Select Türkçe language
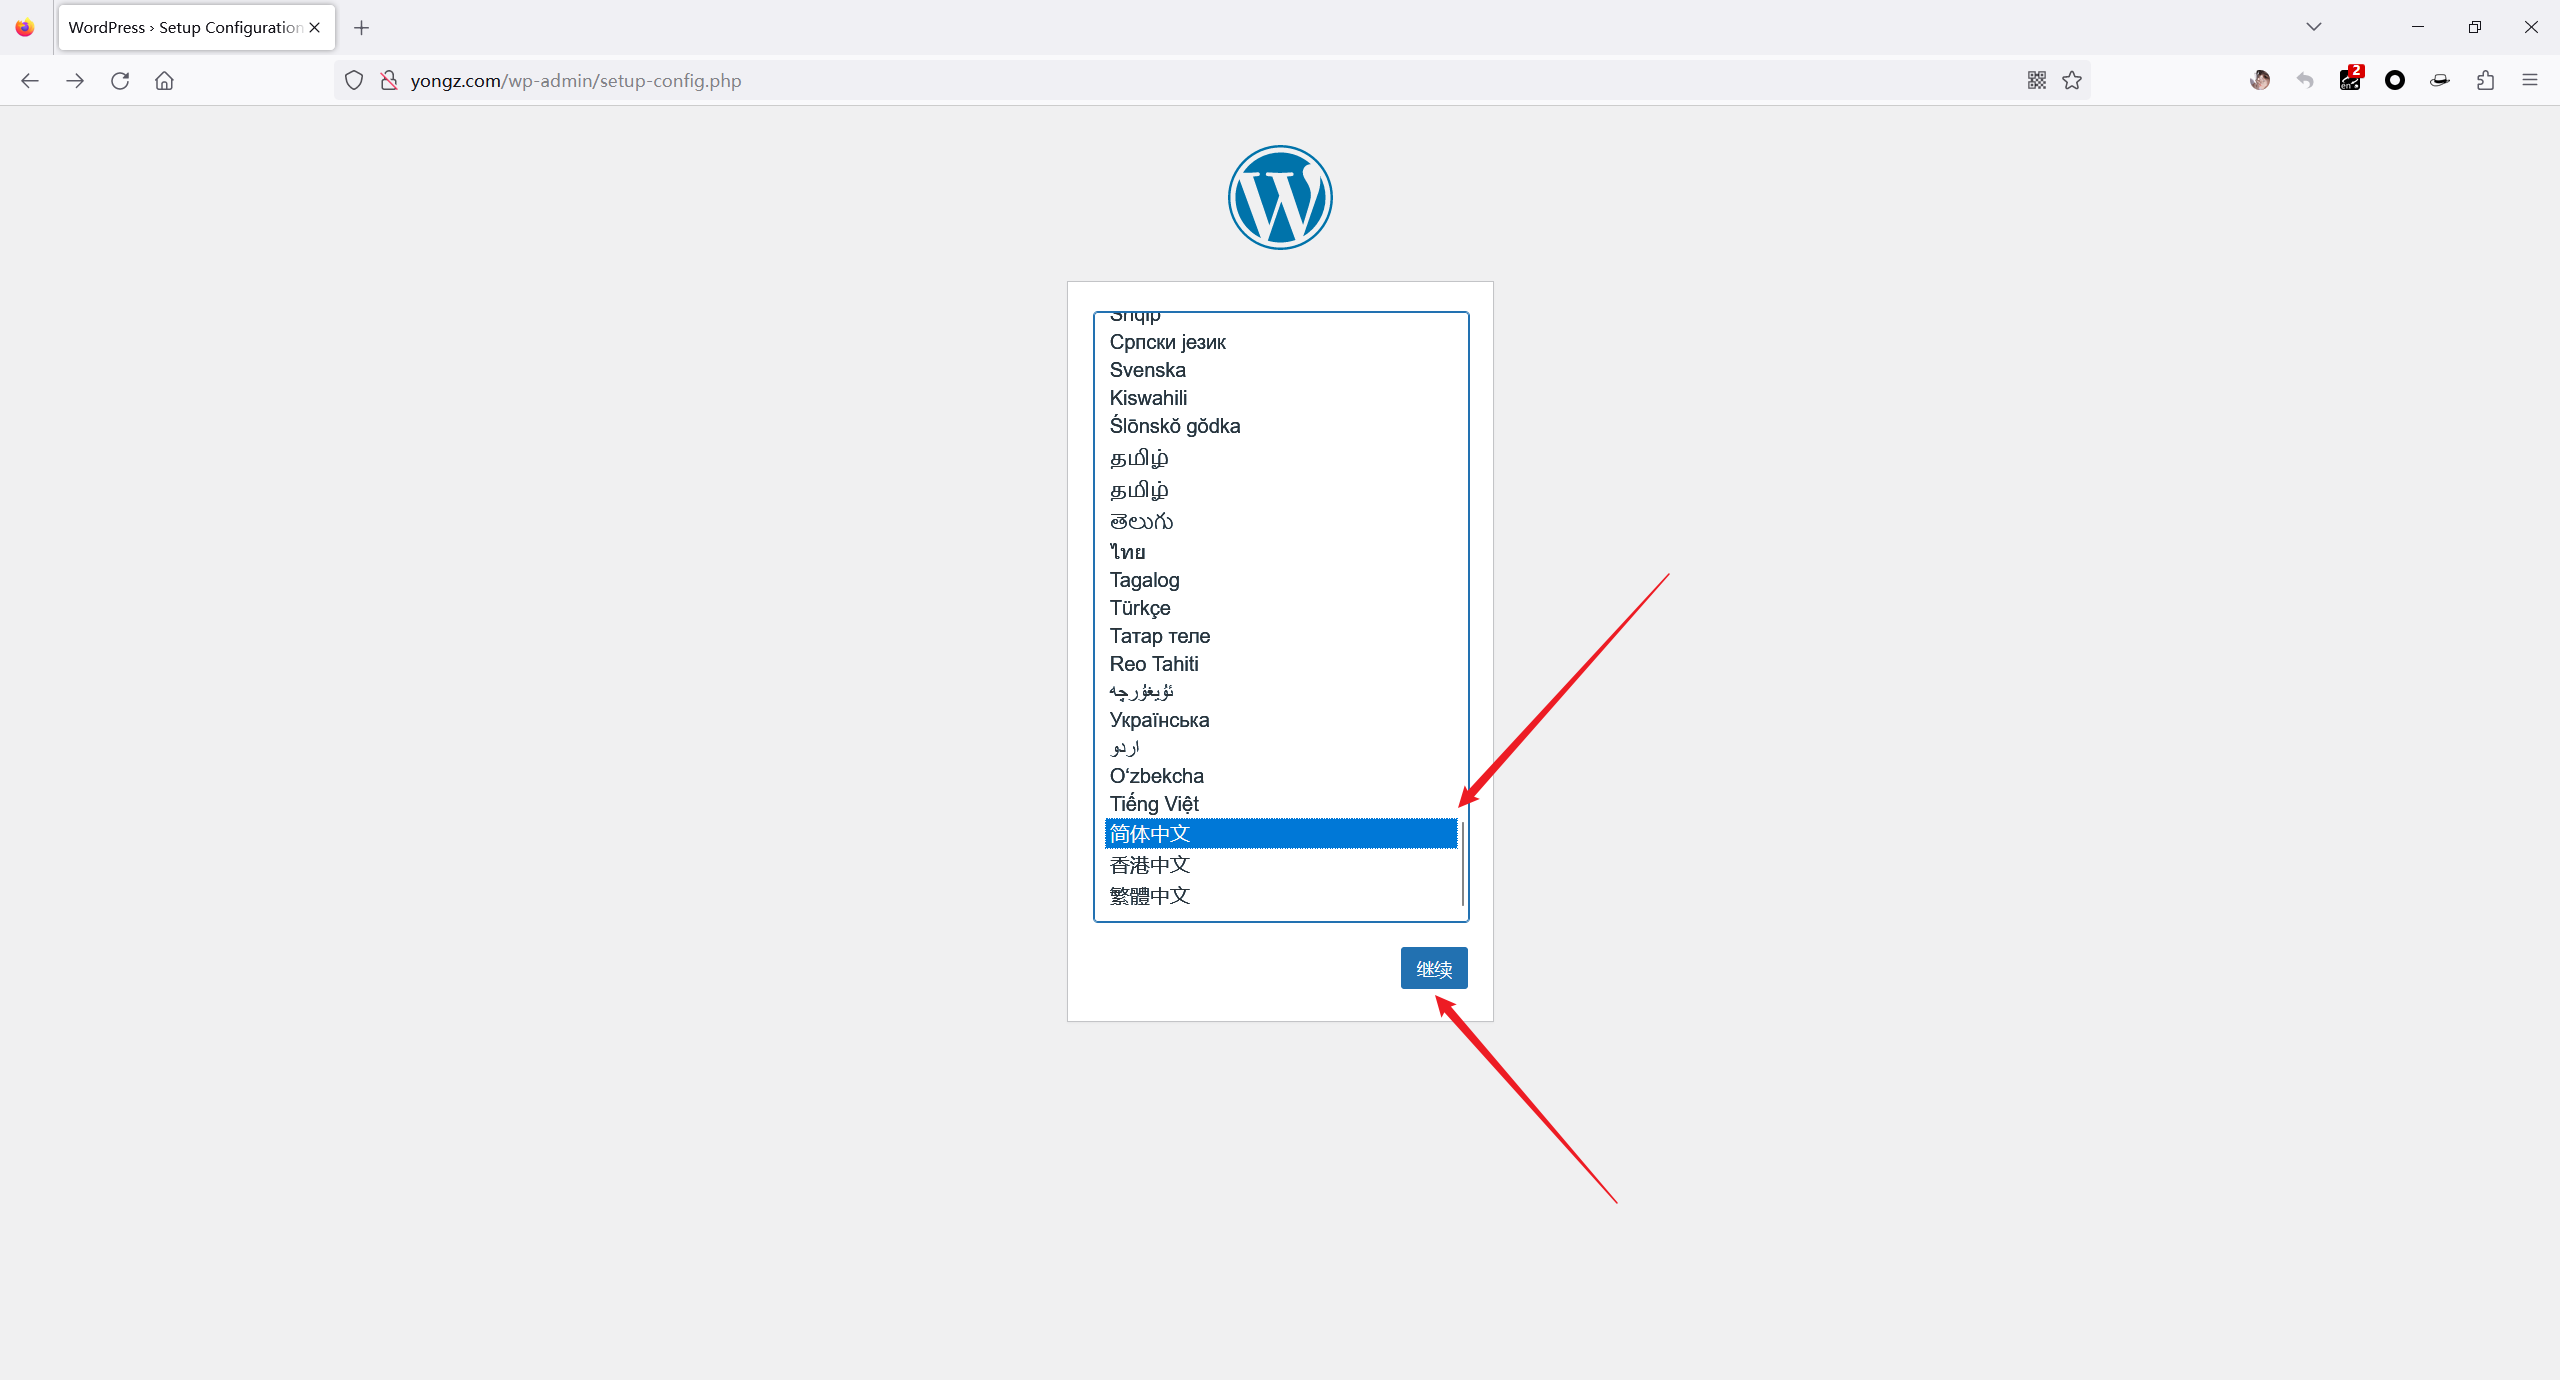 [1281, 608]
